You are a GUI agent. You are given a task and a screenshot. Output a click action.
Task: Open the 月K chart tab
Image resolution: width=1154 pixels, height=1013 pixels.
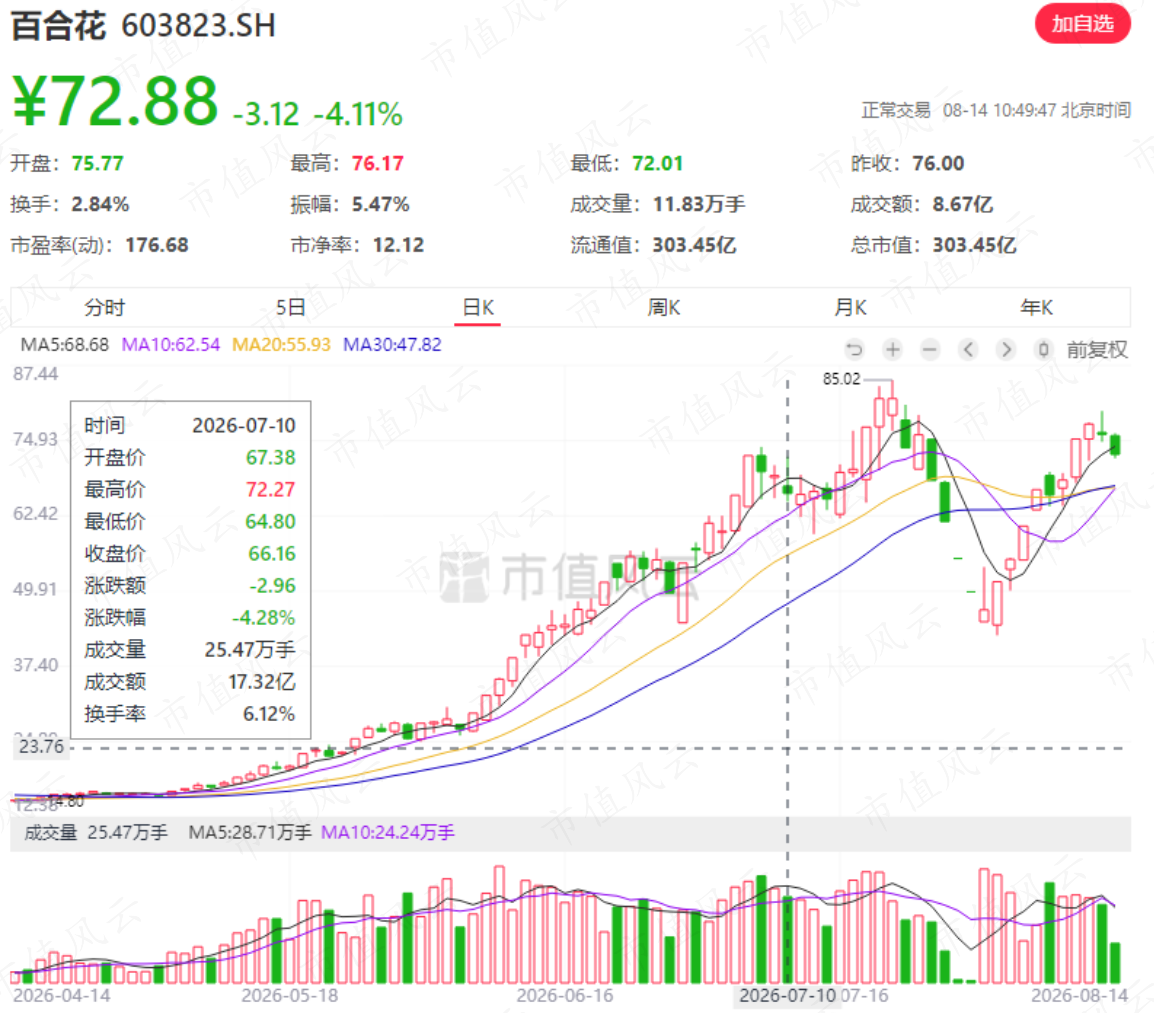(850, 307)
